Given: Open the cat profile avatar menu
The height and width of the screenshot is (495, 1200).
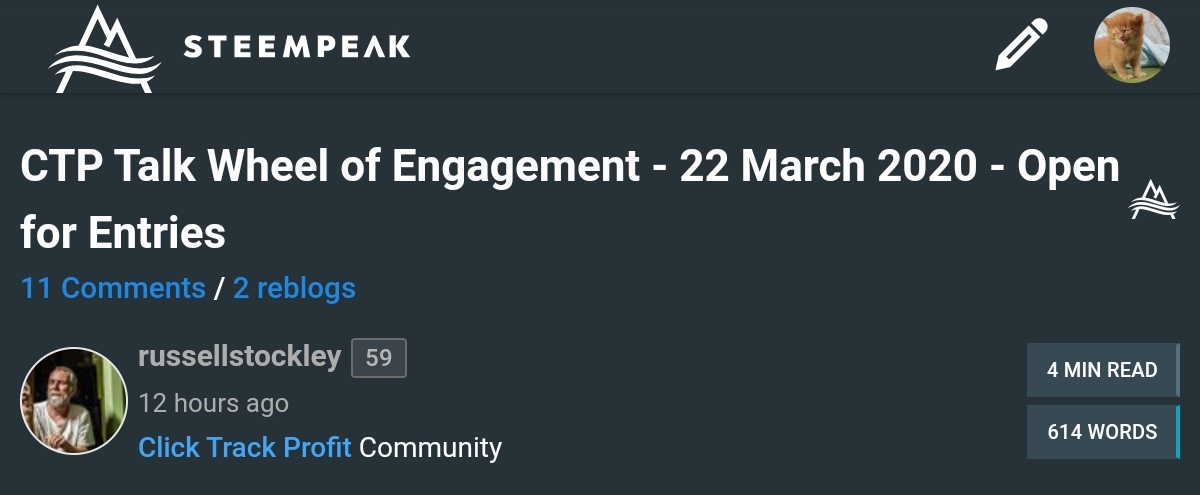Looking at the screenshot, I should [1132, 45].
